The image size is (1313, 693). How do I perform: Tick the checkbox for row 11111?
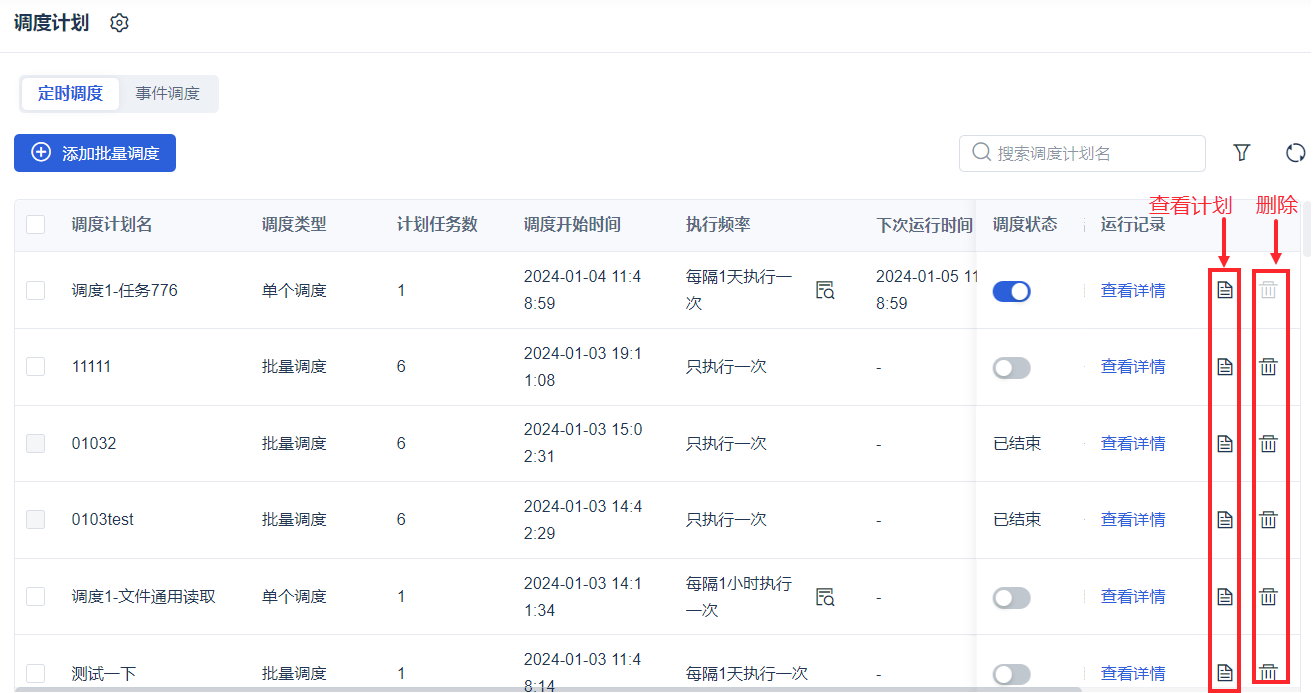tap(36, 367)
